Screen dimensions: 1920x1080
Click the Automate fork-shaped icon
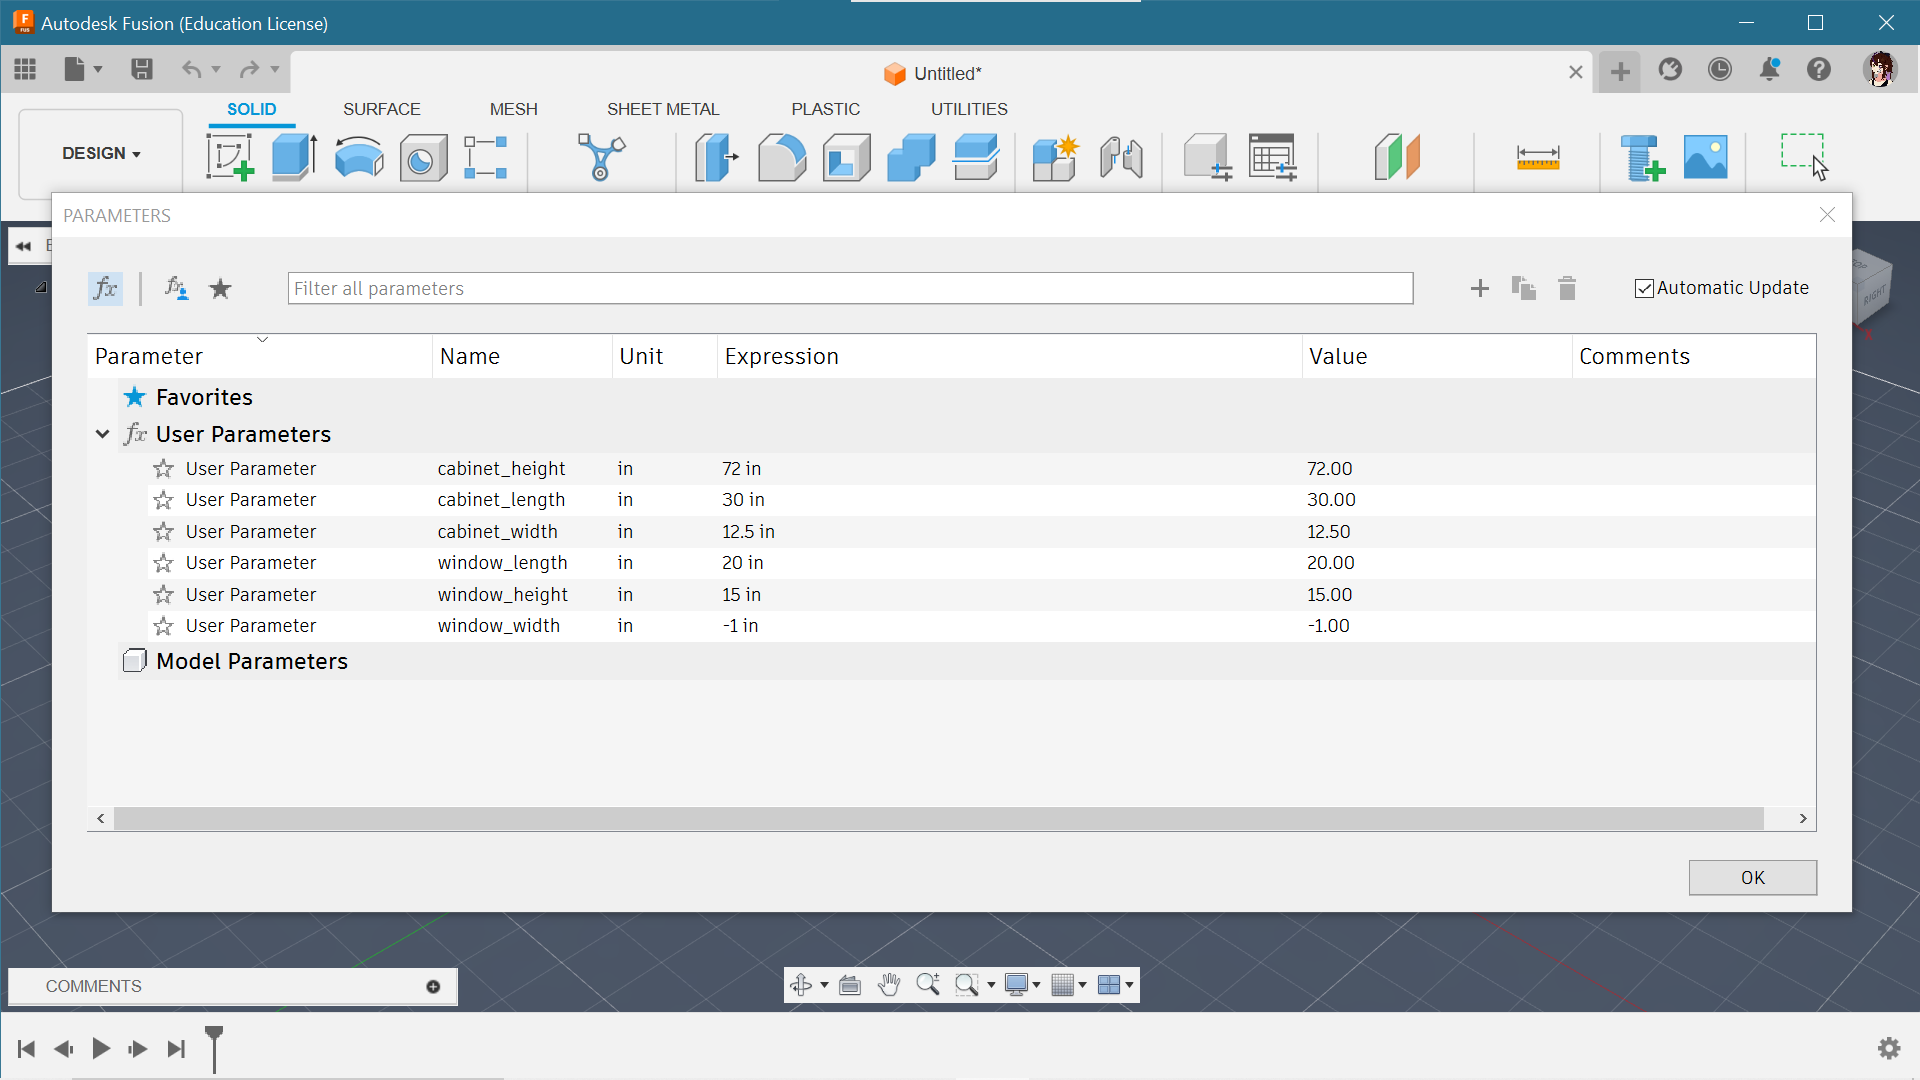tap(601, 158)
